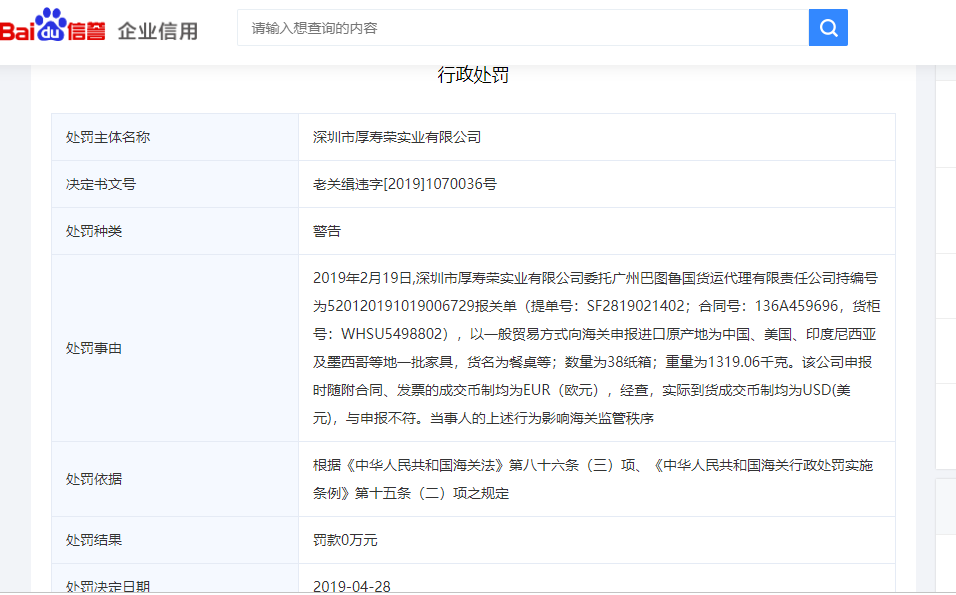Image resolution: width=956 pixels, height=595 pixels.
Task: Select company name 深圳市厚寿荣实业有限公司 in first row
Action: tap(397, 137)
